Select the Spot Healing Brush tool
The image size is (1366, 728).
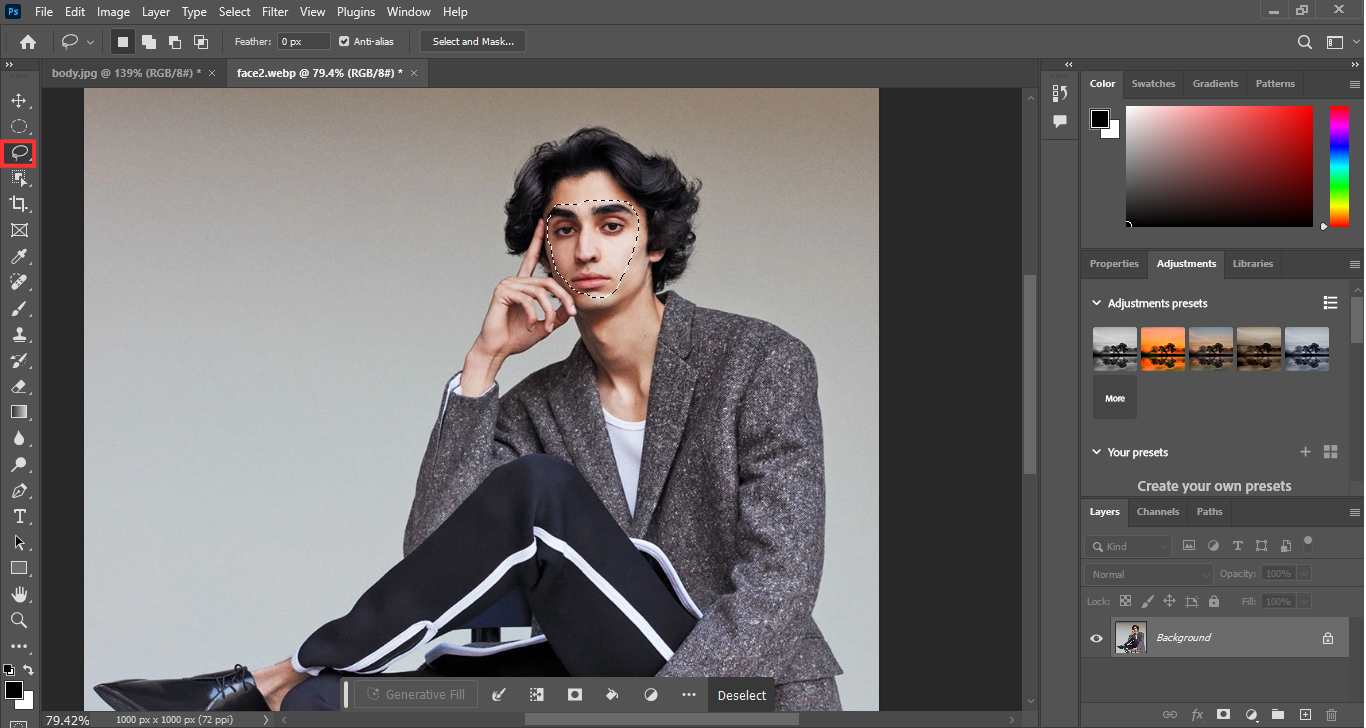click(19, 282)
